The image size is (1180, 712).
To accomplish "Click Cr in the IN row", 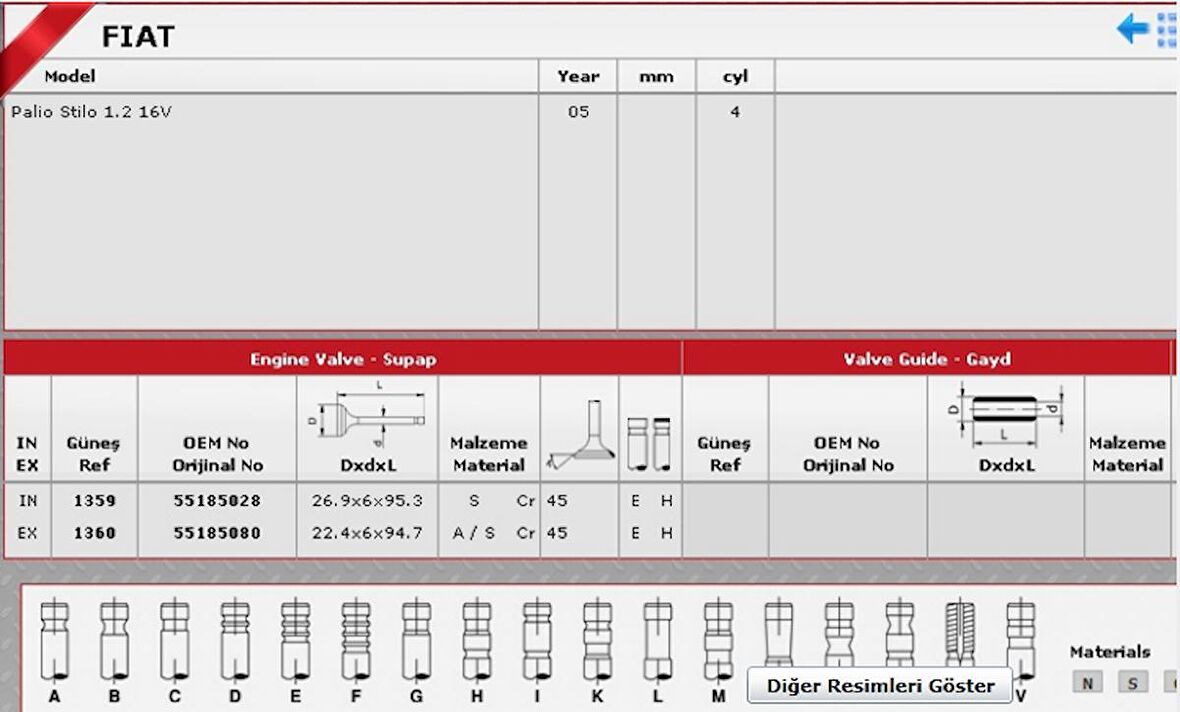I will coord(525,501).
